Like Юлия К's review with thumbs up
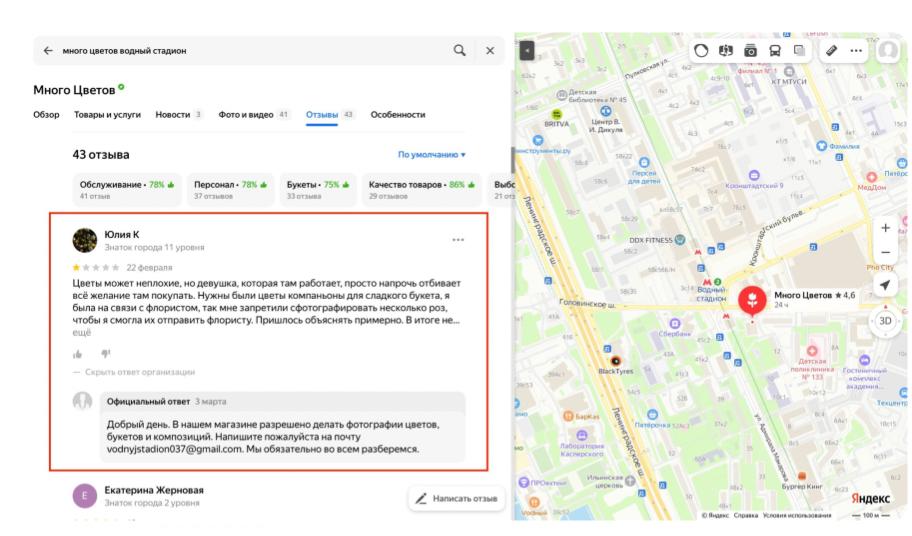This screenshot has width=912, height=536. point(77,354)
